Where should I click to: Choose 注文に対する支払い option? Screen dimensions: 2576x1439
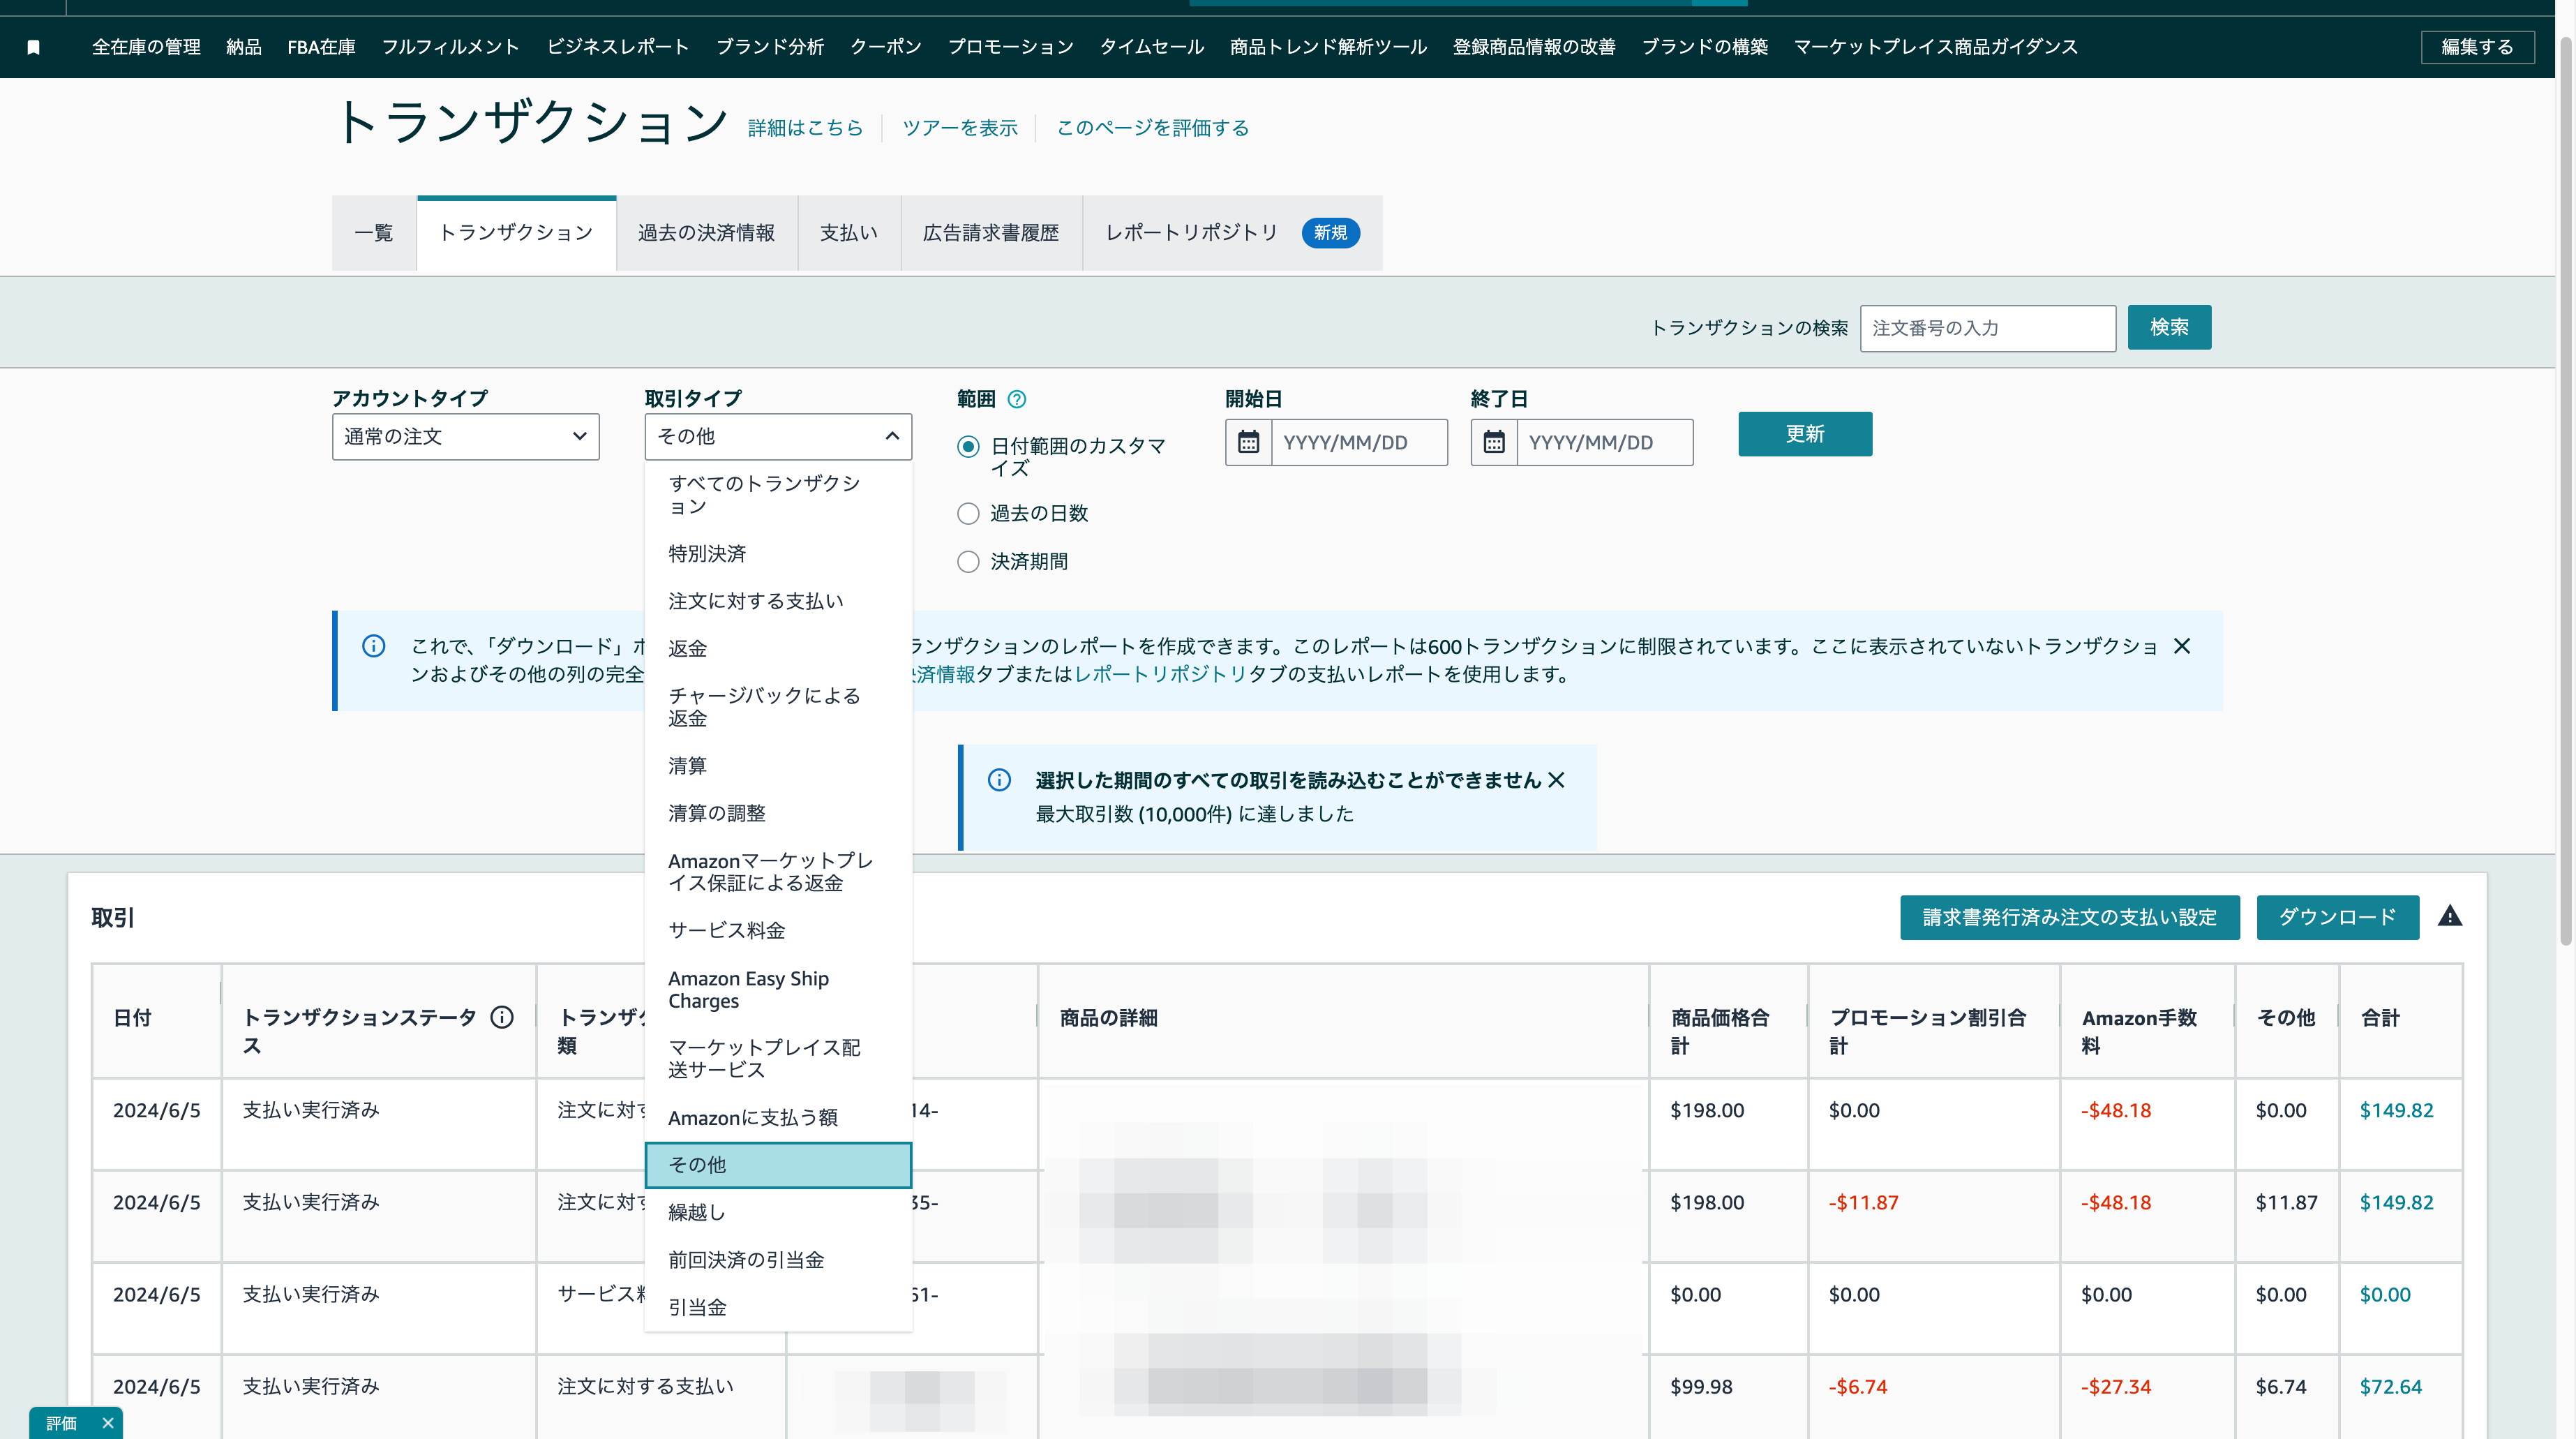tap(778, 601)
